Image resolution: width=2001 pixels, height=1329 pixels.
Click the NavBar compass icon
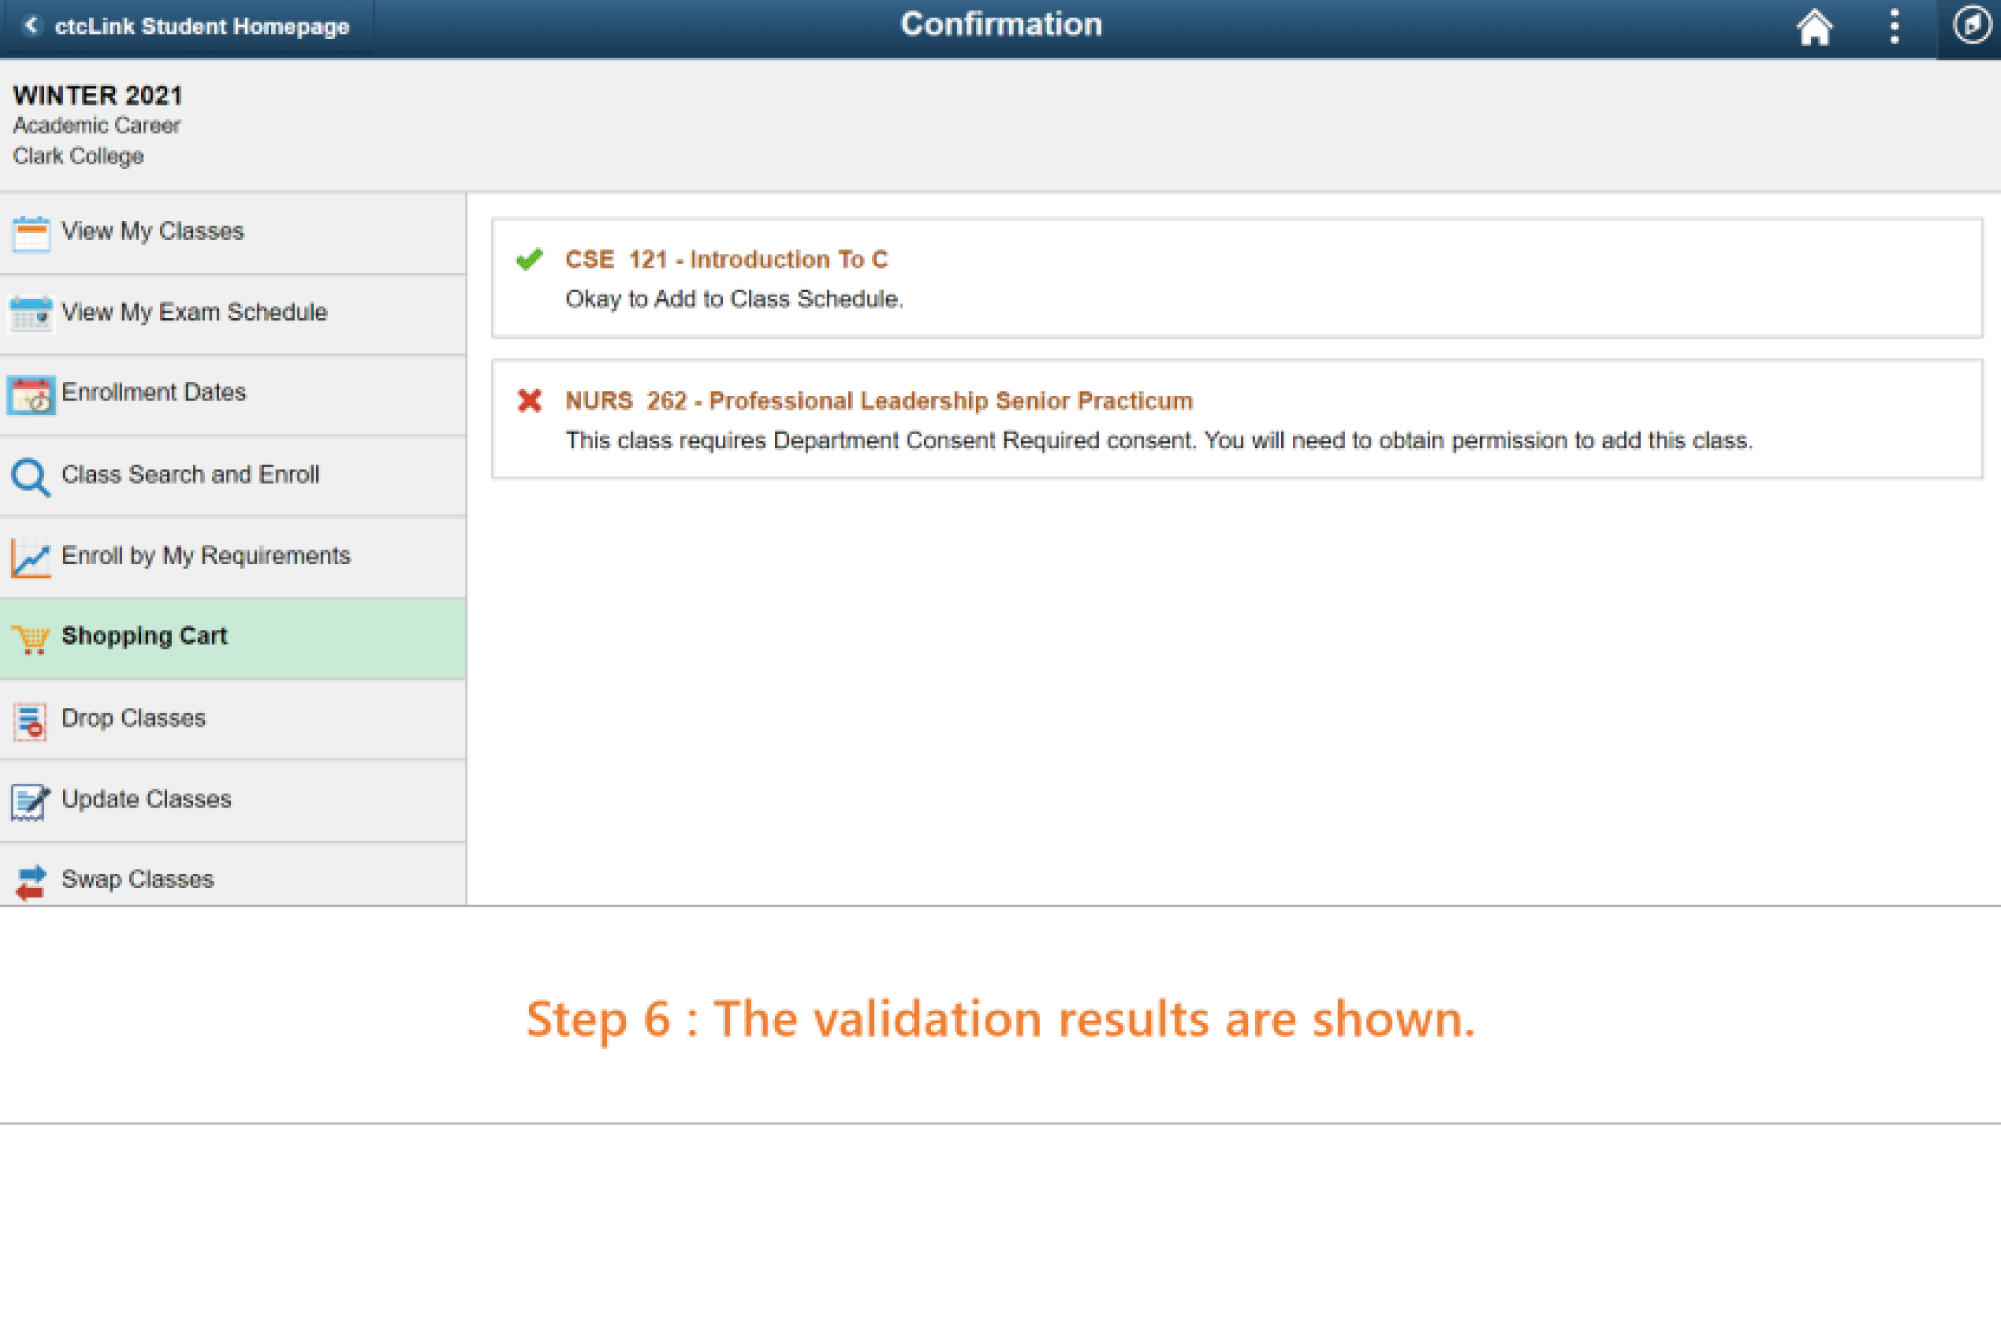coord(1970,26)
